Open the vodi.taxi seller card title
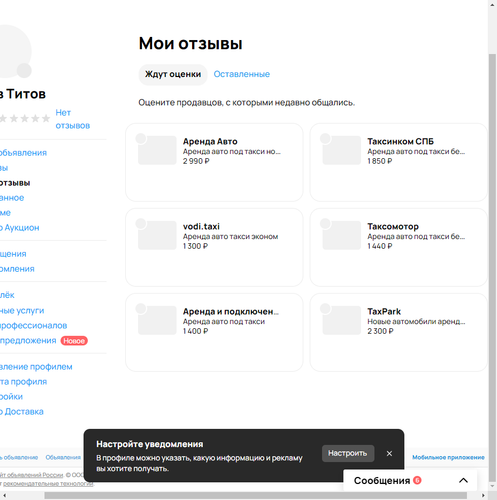Screen dimensions: 497x500 tap(201, 226)
